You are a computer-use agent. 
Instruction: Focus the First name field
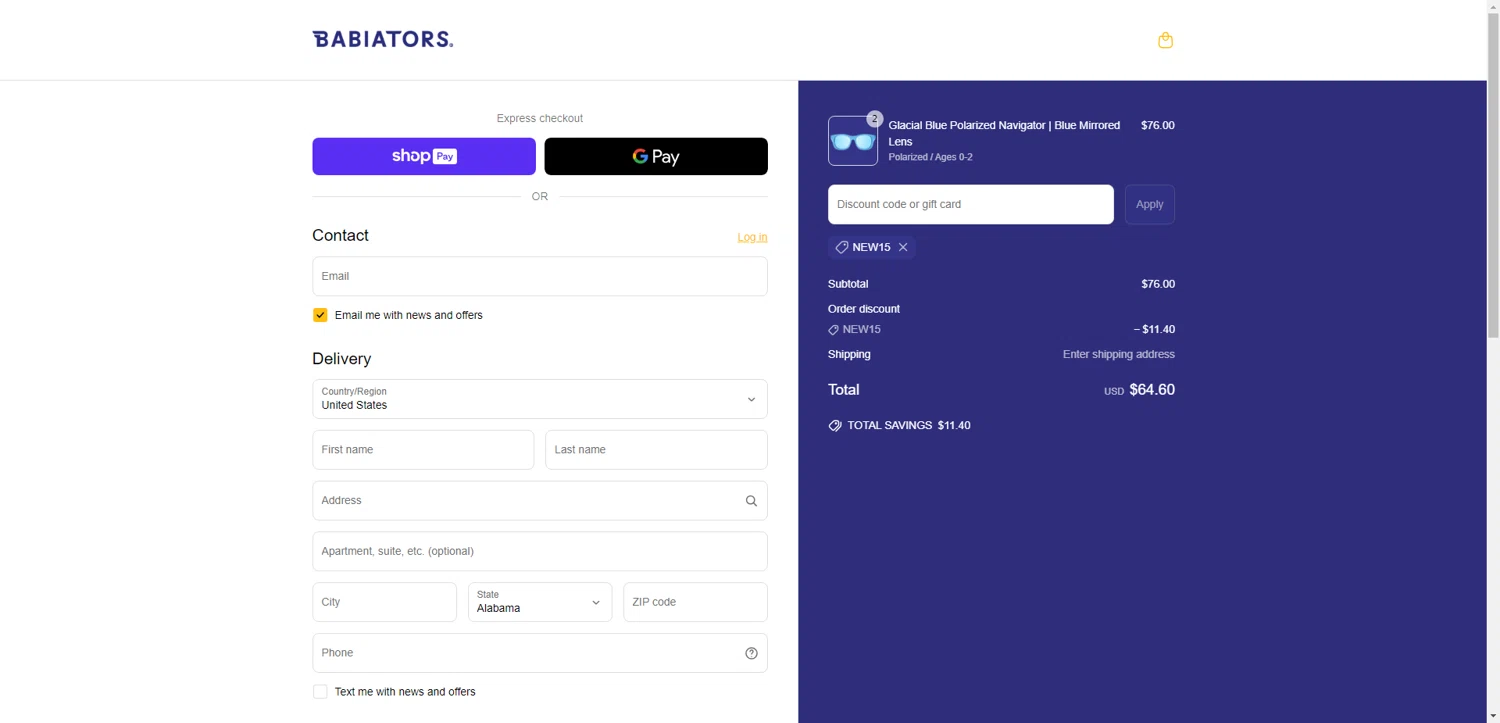point(423,450)
